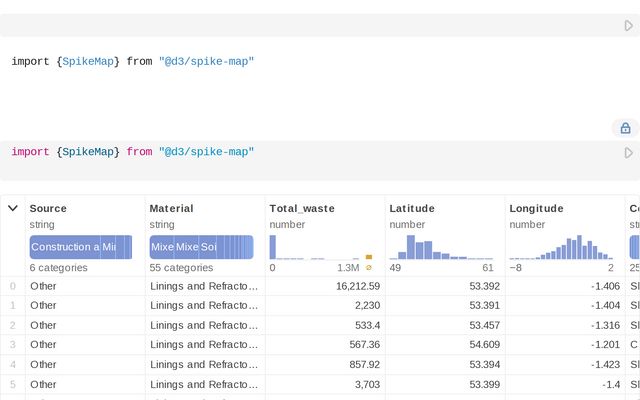Select the 3,703 Total_waste cell
640x400 pixels.
(325, 384)
